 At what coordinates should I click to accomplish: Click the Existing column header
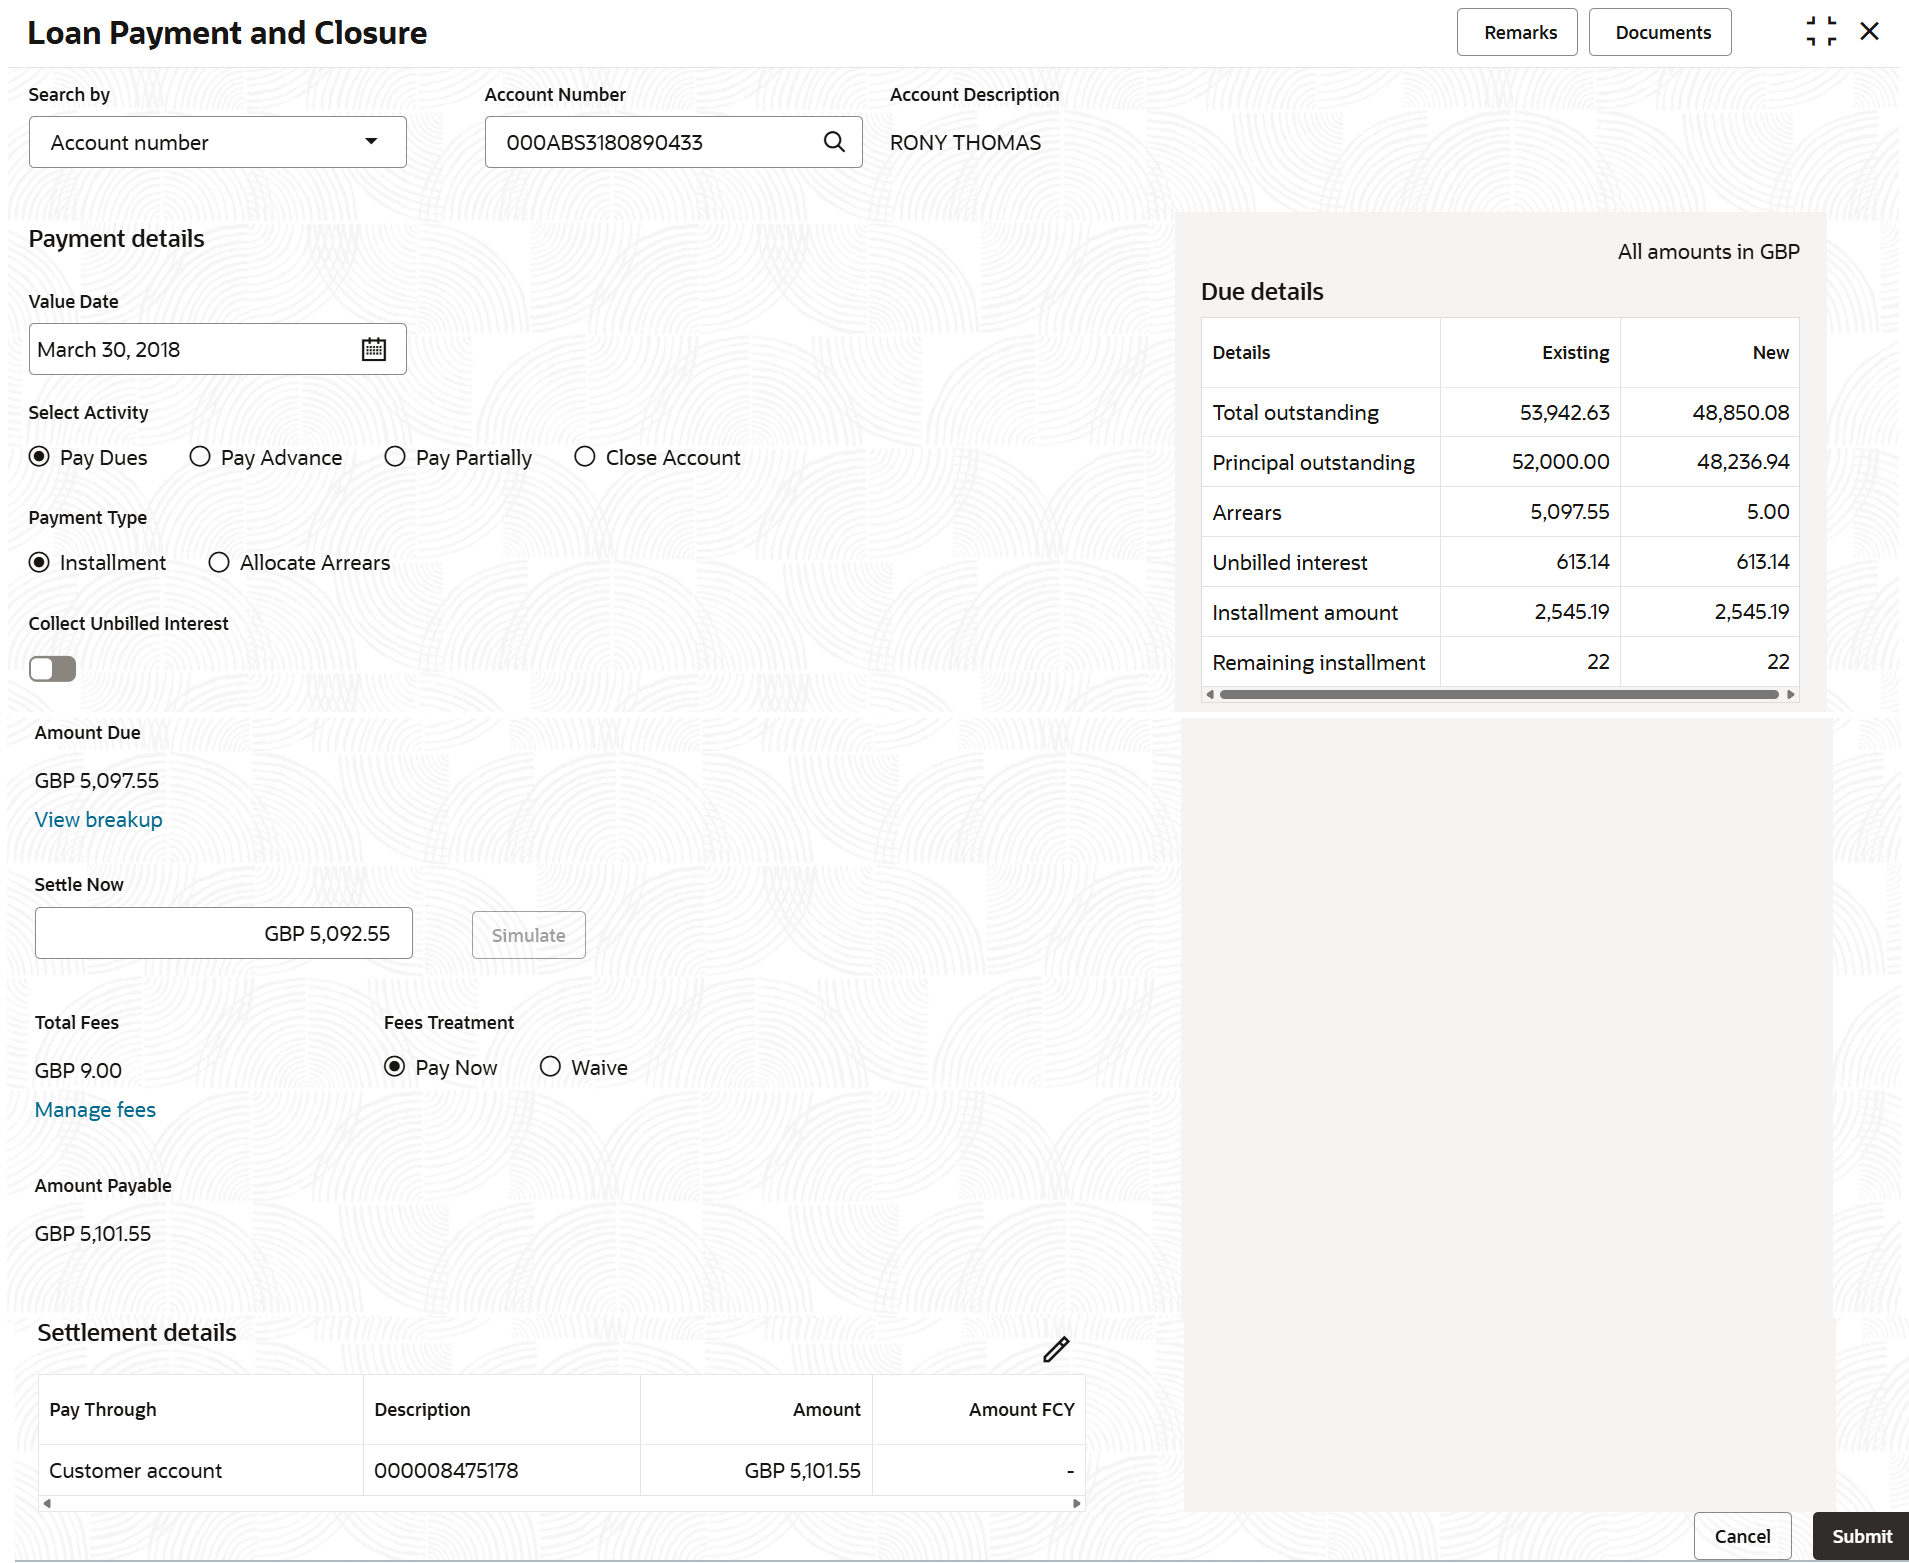pos(1575,353)
